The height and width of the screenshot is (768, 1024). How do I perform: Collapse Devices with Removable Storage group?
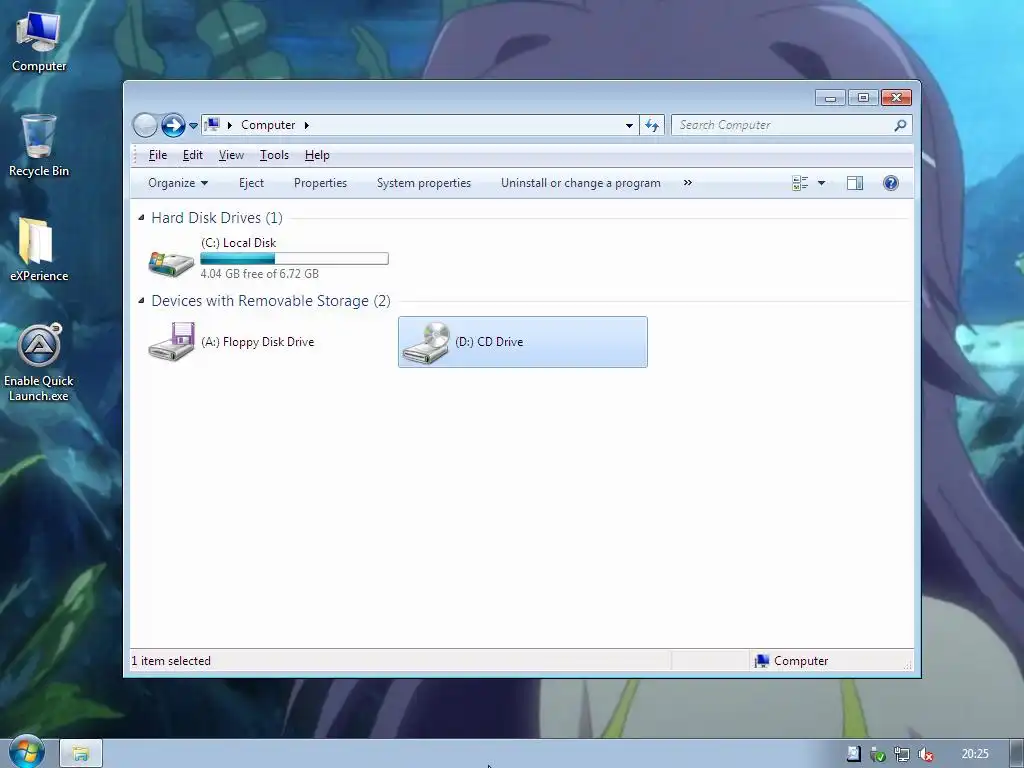click(141, 300)
